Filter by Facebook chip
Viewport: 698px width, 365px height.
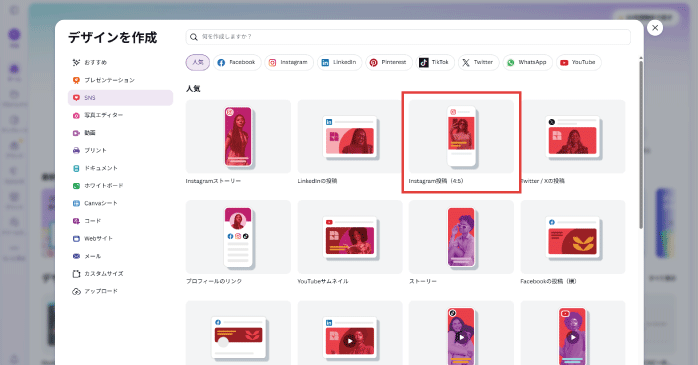[x=237, y=62]
